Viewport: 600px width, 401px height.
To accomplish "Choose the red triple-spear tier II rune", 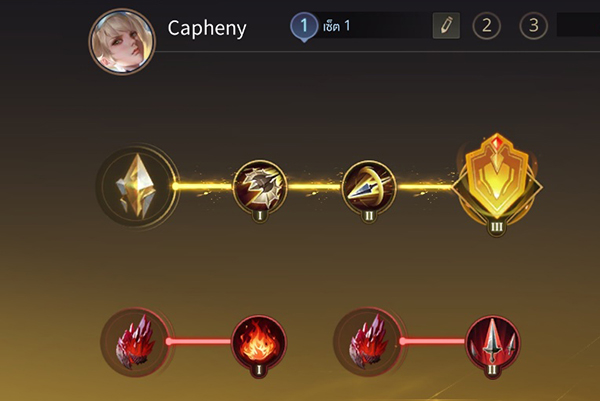I will coord(492,342).
